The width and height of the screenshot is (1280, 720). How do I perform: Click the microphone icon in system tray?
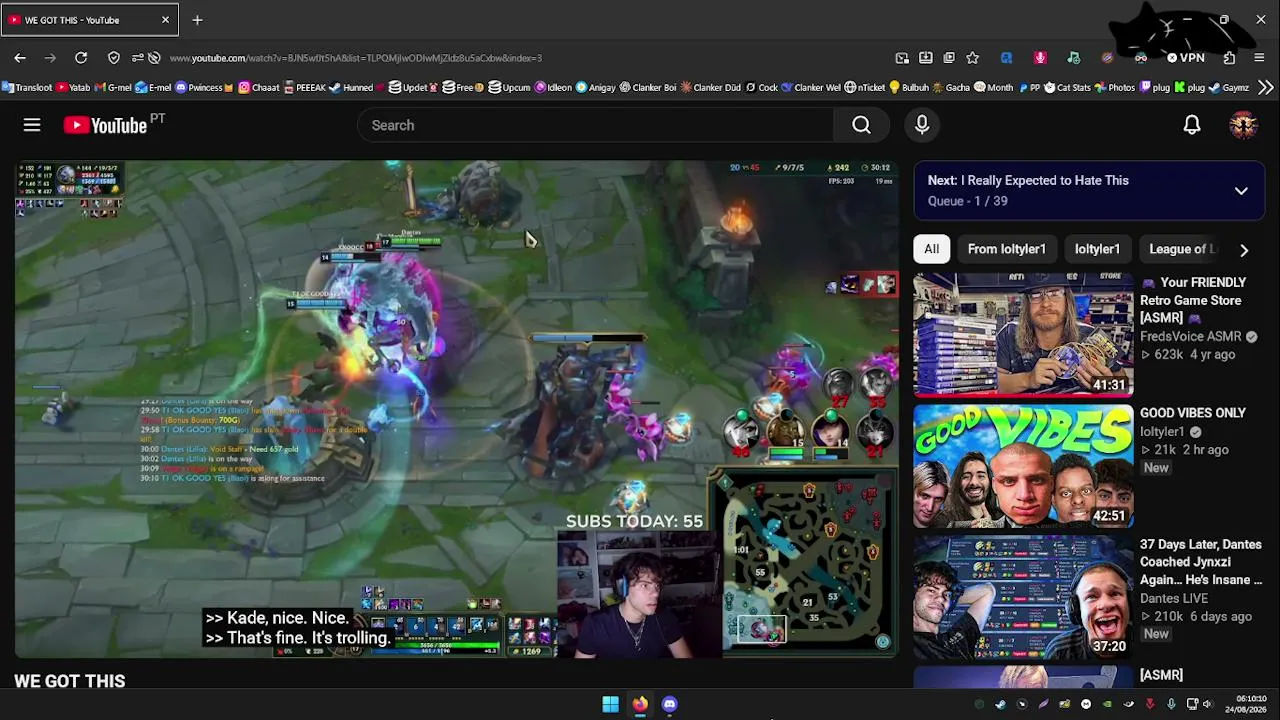[1171, 704]
